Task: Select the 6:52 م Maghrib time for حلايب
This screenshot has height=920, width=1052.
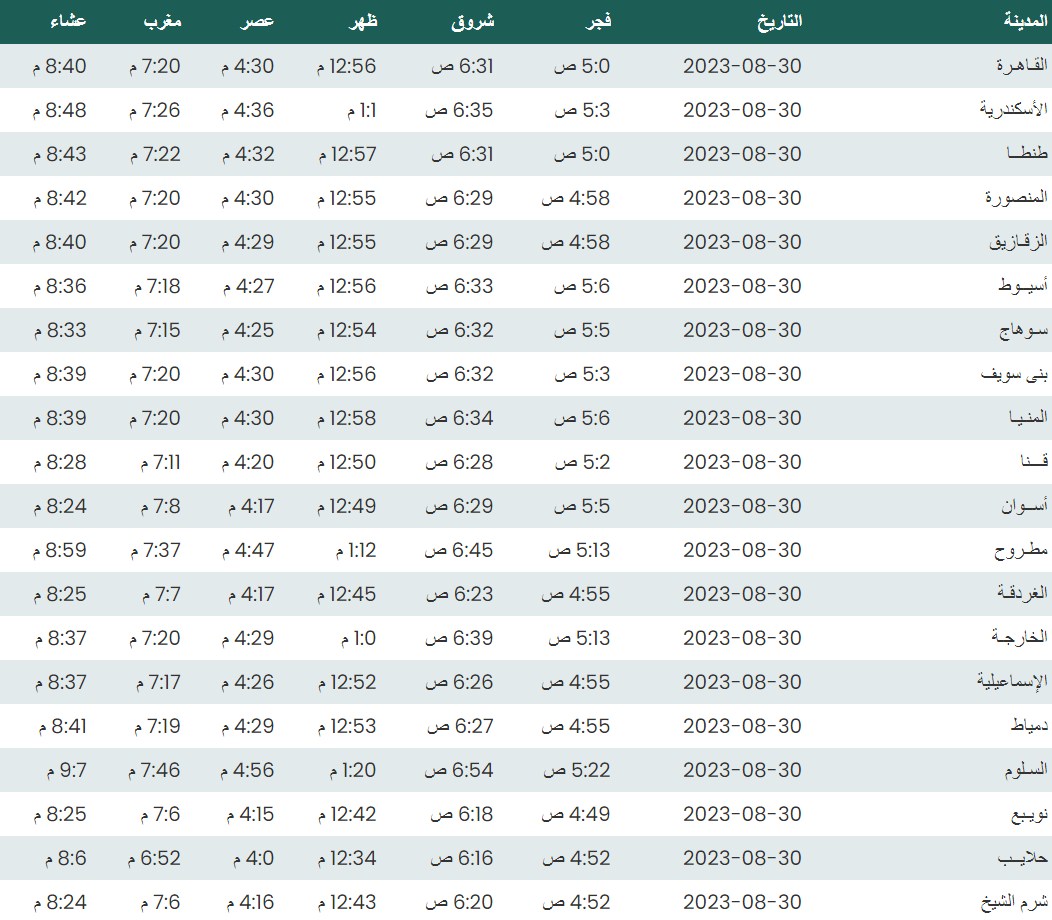Action: pyautogui.click(x=154, y=858)
